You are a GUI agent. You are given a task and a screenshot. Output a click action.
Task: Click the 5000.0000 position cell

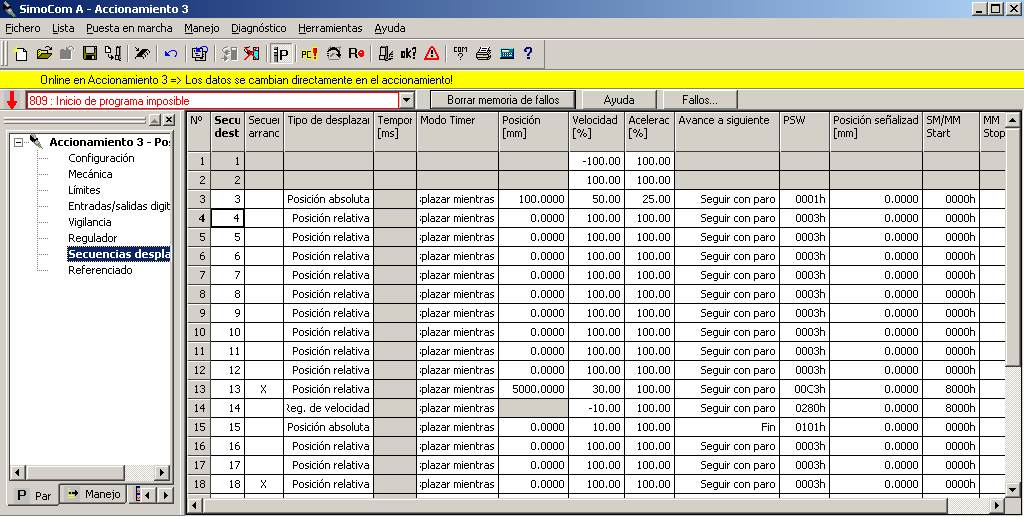pos(534,389)
